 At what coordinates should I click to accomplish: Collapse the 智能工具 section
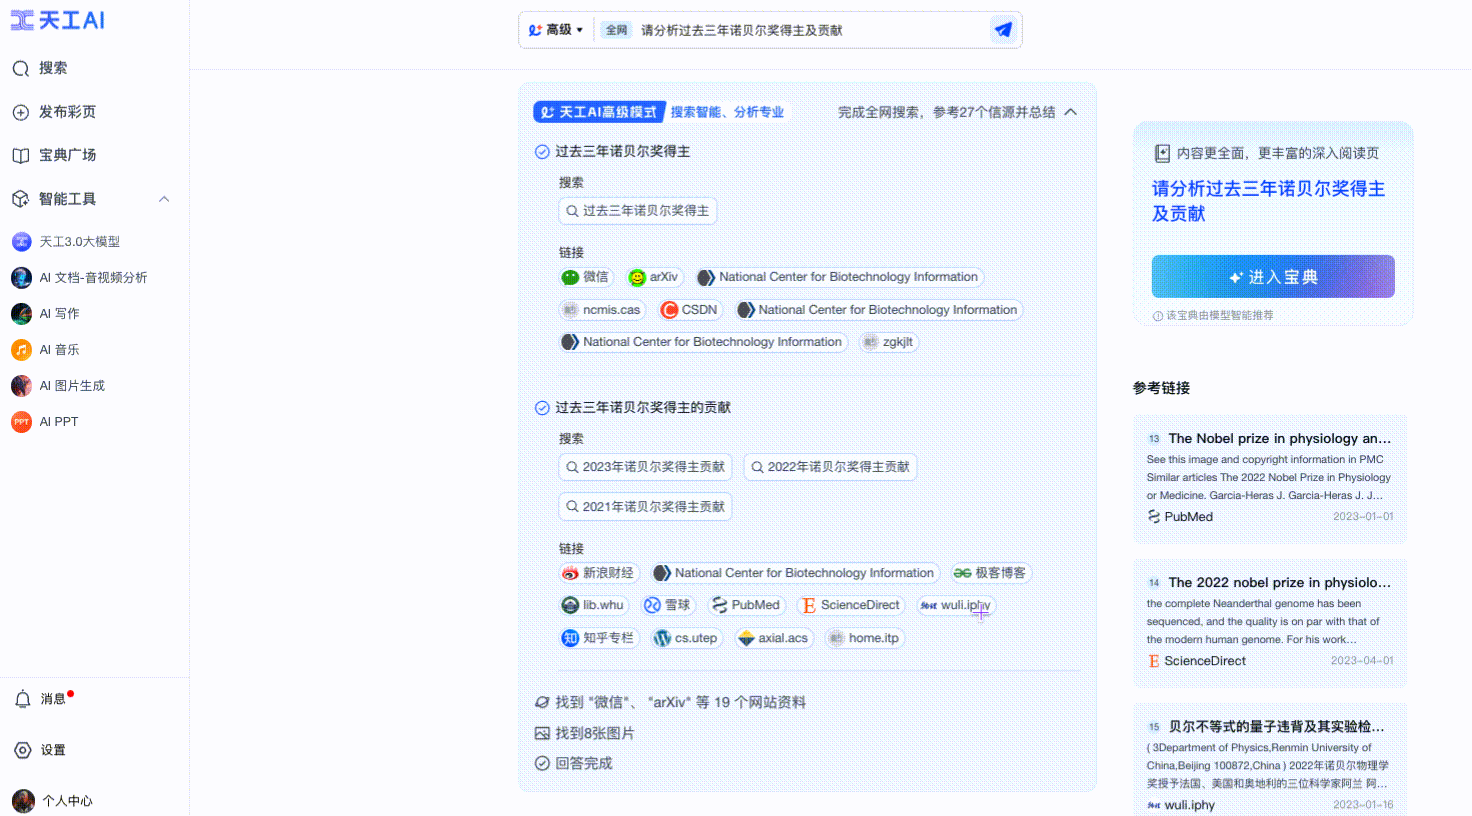tap(164, 198)
